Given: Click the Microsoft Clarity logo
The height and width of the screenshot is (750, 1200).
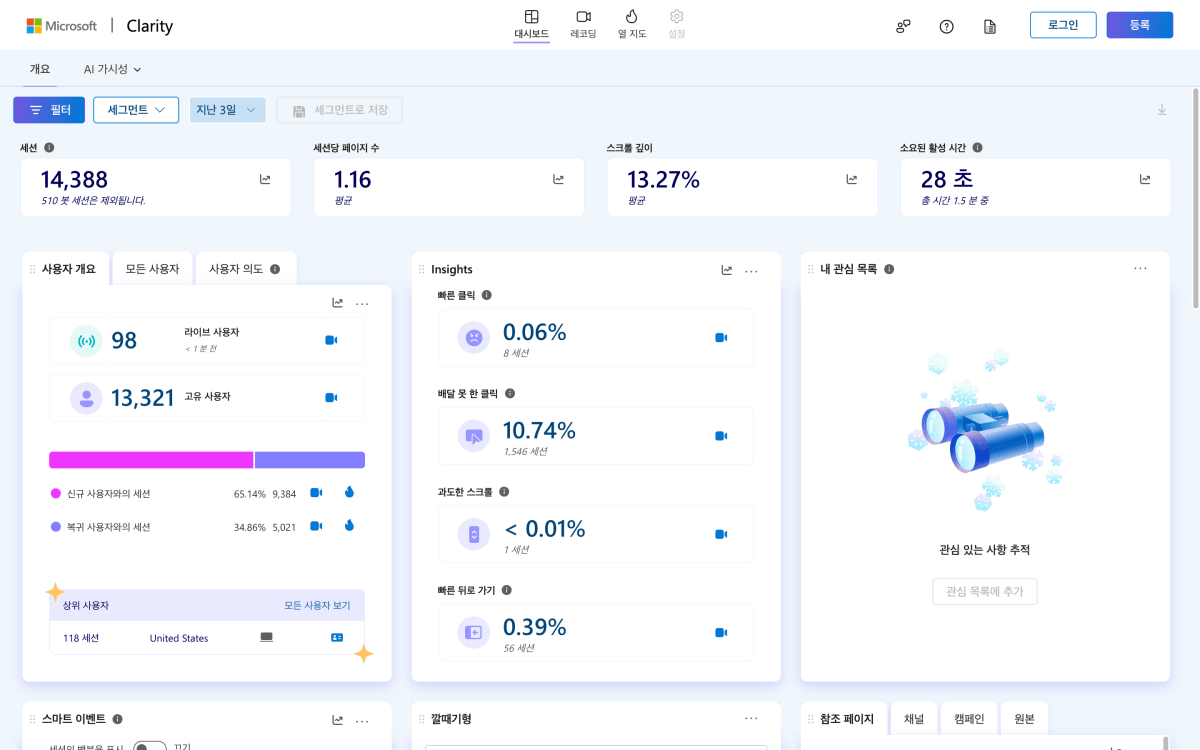Looking at the screenshot, I should [99, 26].
